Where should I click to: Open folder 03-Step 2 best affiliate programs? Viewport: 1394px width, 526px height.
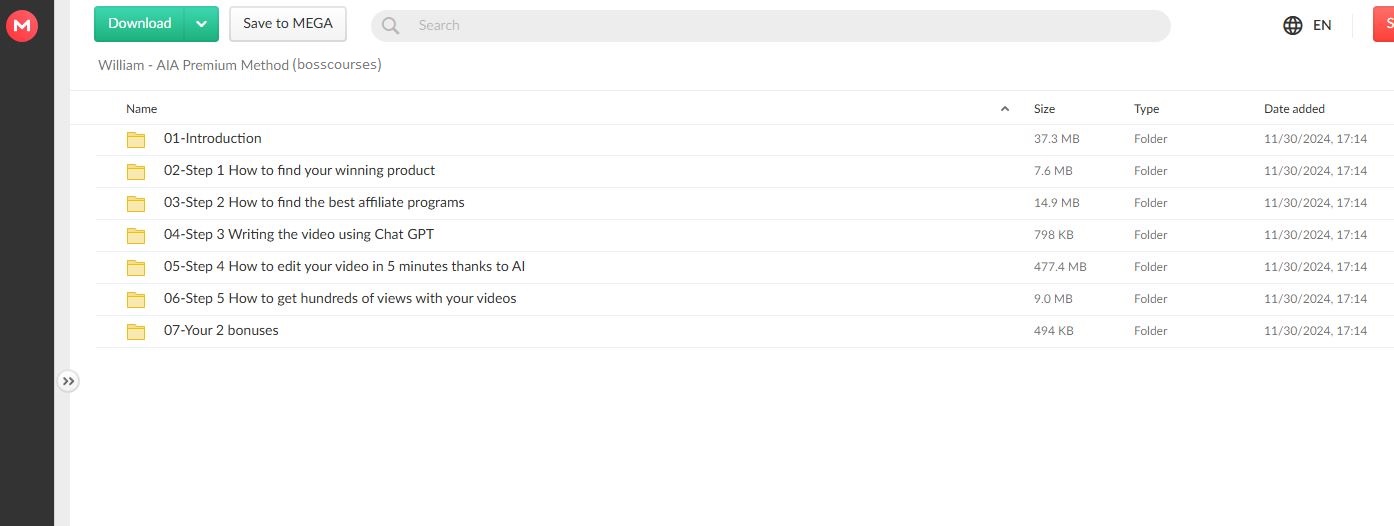[x=314, y=203]
